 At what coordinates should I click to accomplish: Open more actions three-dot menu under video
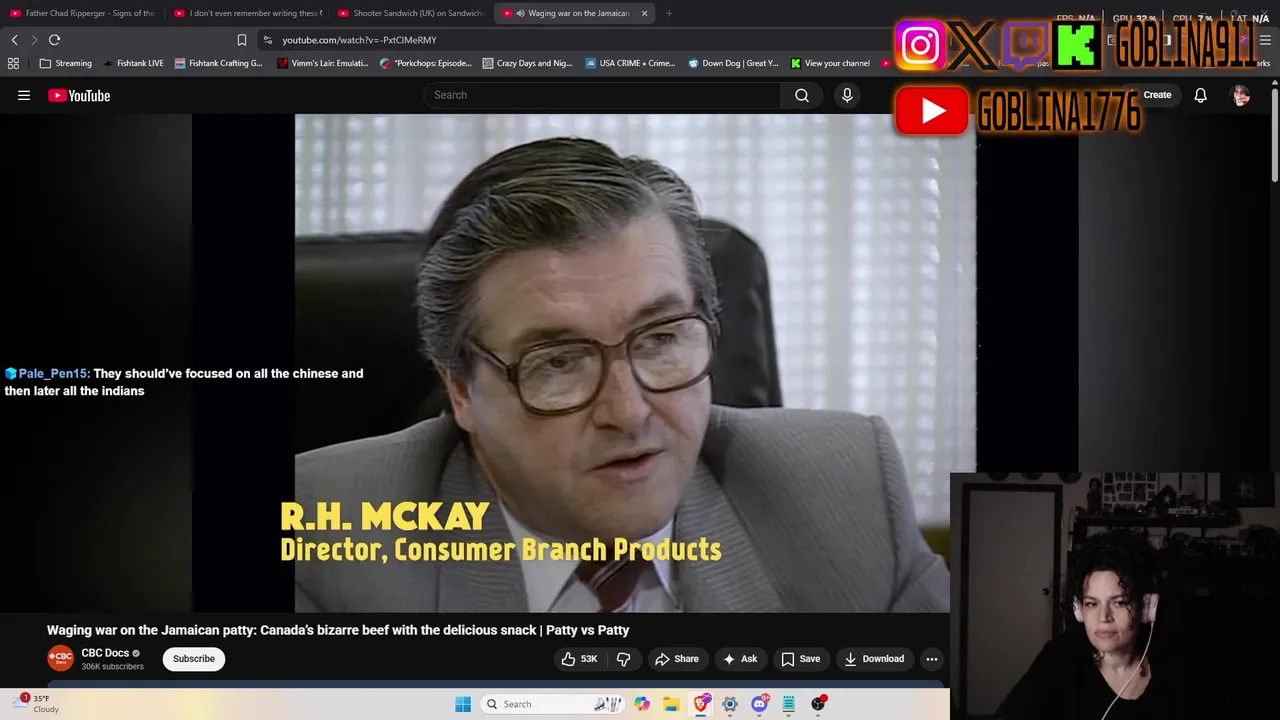932,659
